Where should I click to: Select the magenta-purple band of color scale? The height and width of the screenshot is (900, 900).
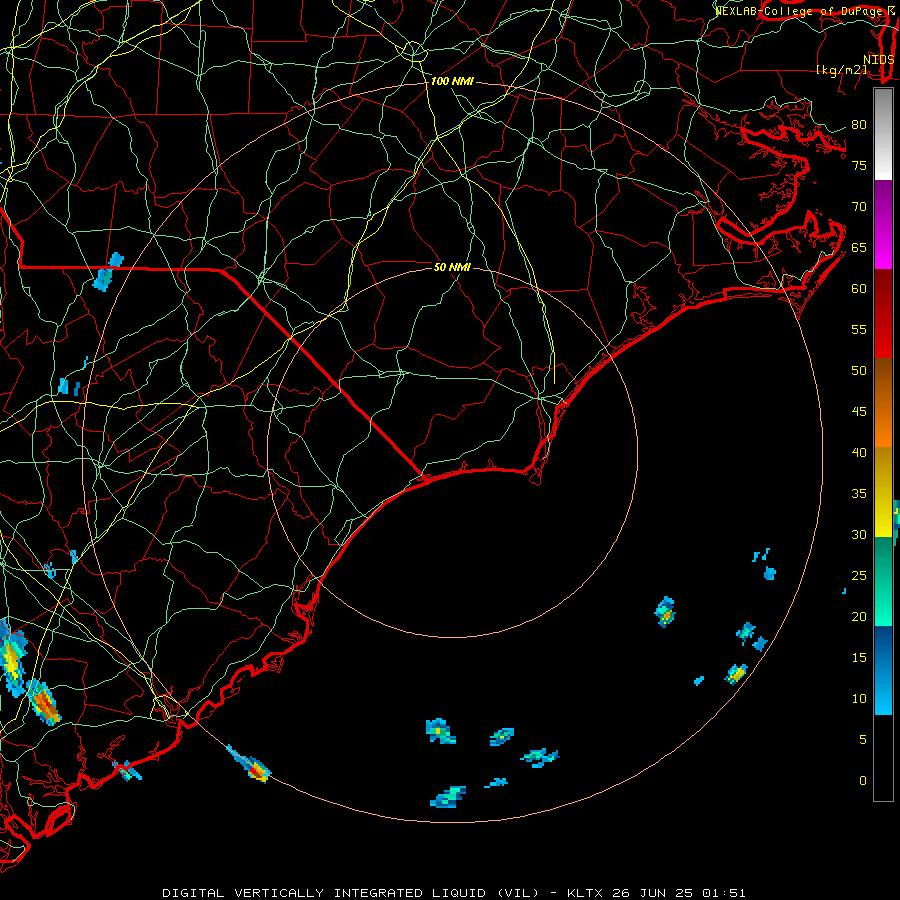pyautogui.click(x=883, y=225)
